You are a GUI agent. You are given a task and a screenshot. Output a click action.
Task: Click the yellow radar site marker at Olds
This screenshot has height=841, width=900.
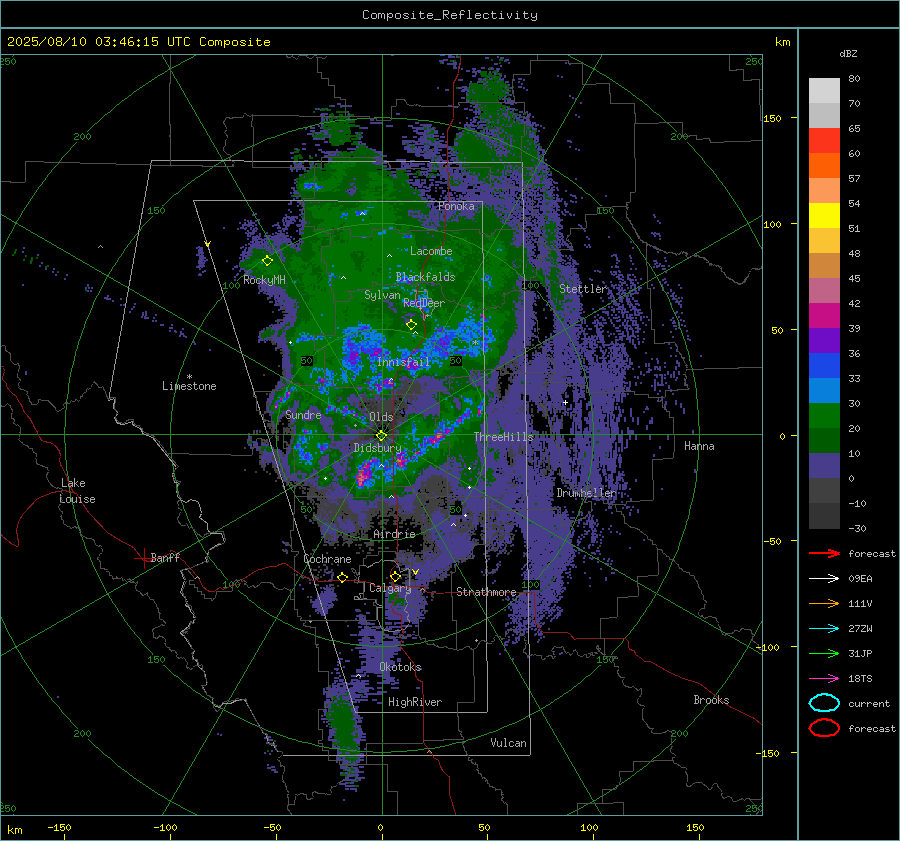(381, 436)
